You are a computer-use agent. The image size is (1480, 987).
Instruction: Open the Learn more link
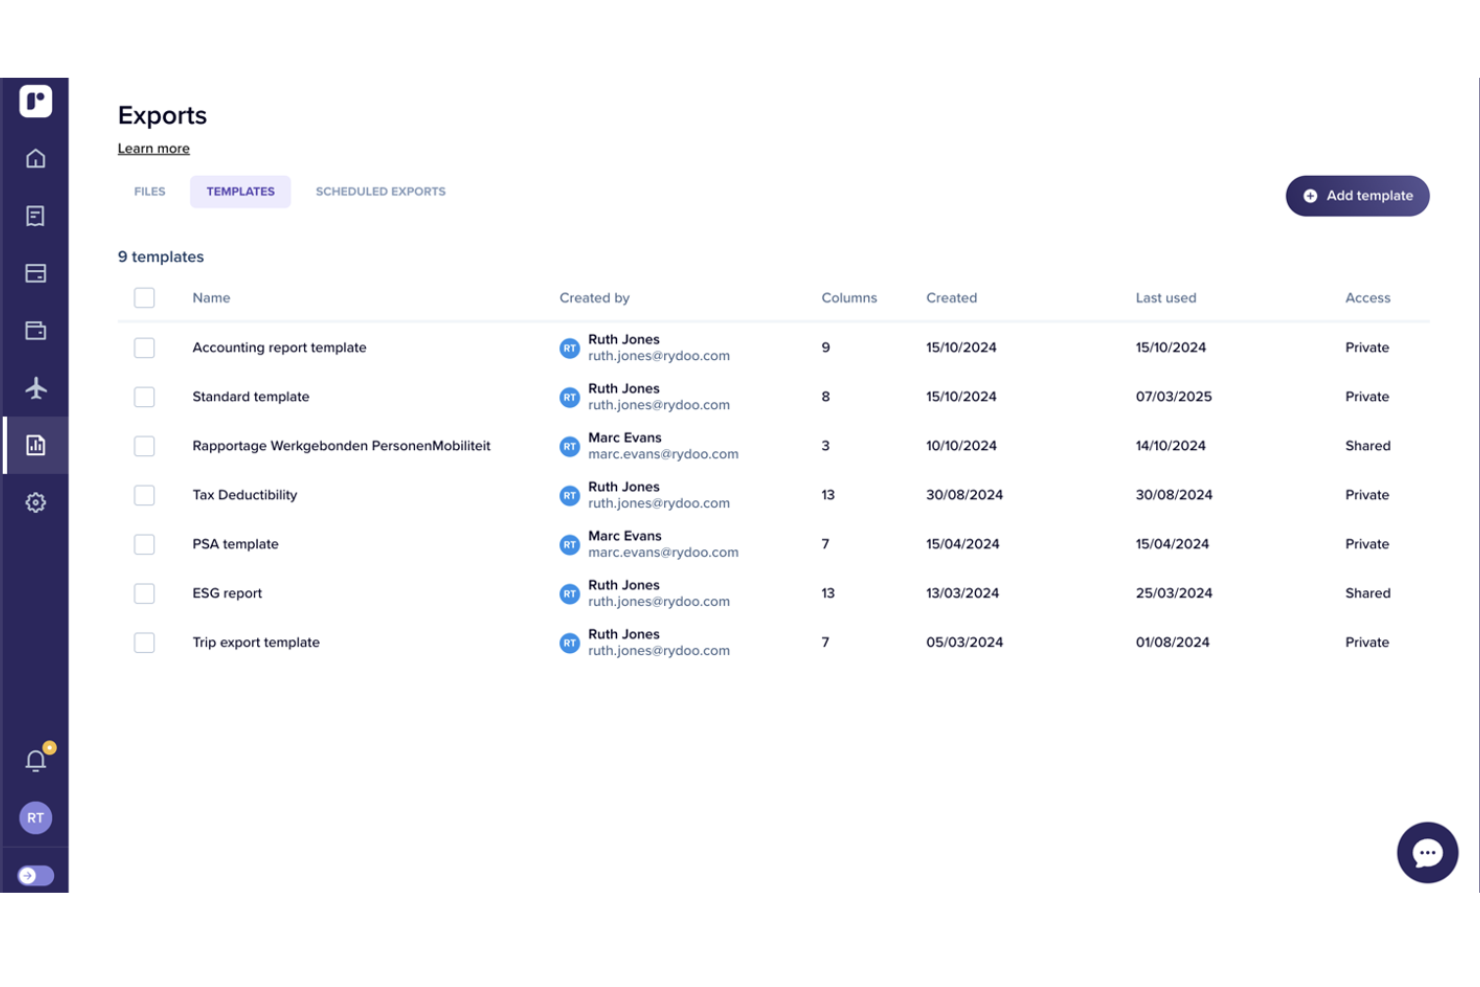[x=153, y=148]
